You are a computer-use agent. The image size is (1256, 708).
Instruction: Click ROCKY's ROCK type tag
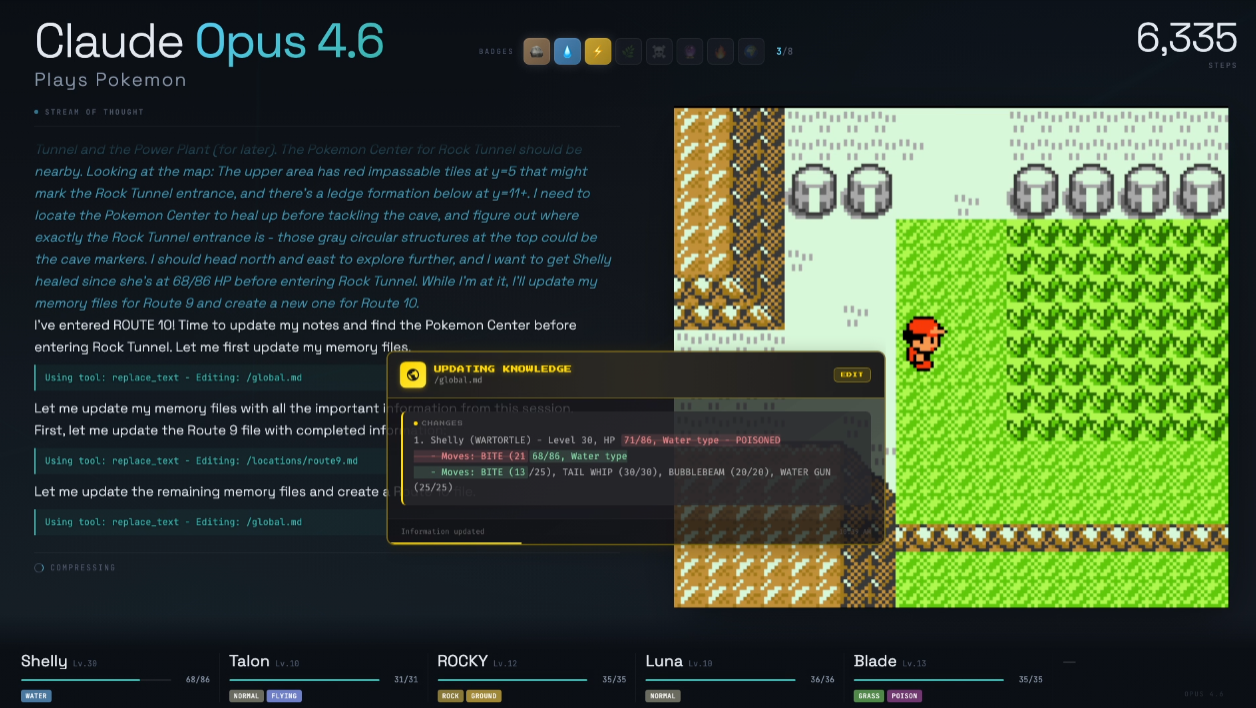[x=450, y=696]
